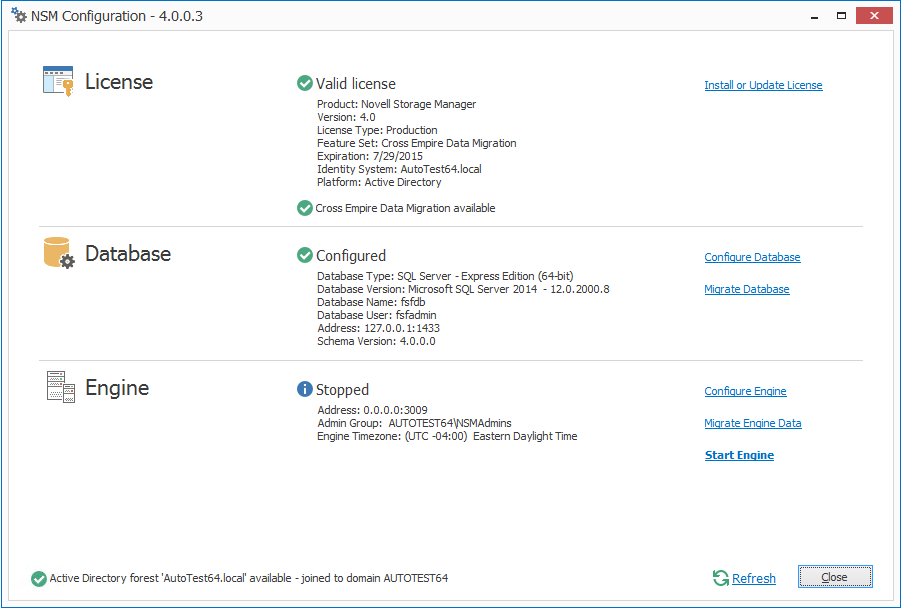Image resolution: width=904 pixels, height=610 pixels.
Task: Click the blue Stopped info icon
Action: click(305, 390)
